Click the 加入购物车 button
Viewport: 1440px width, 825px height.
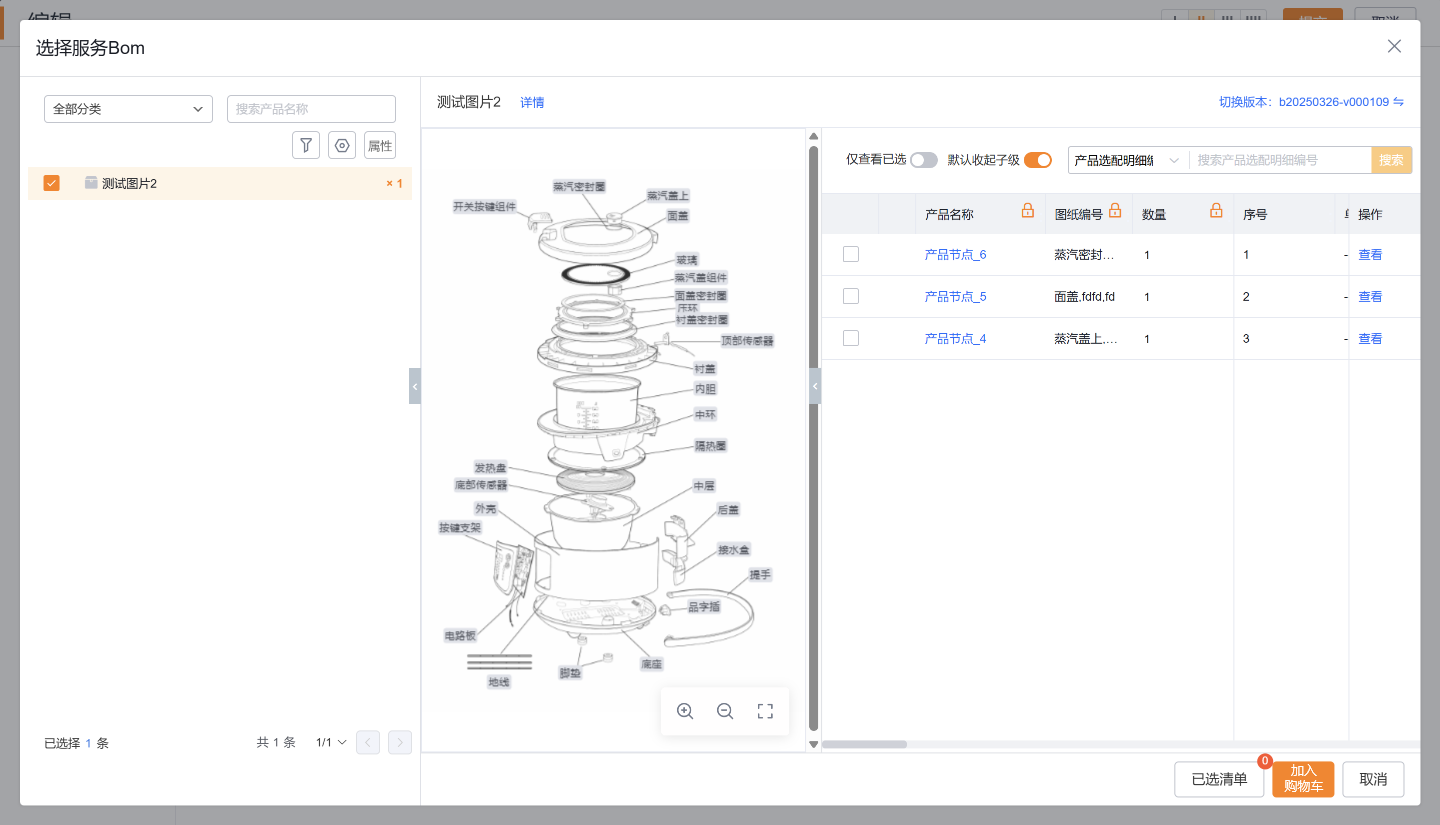pyautogui.click(x=1303, y=779)
